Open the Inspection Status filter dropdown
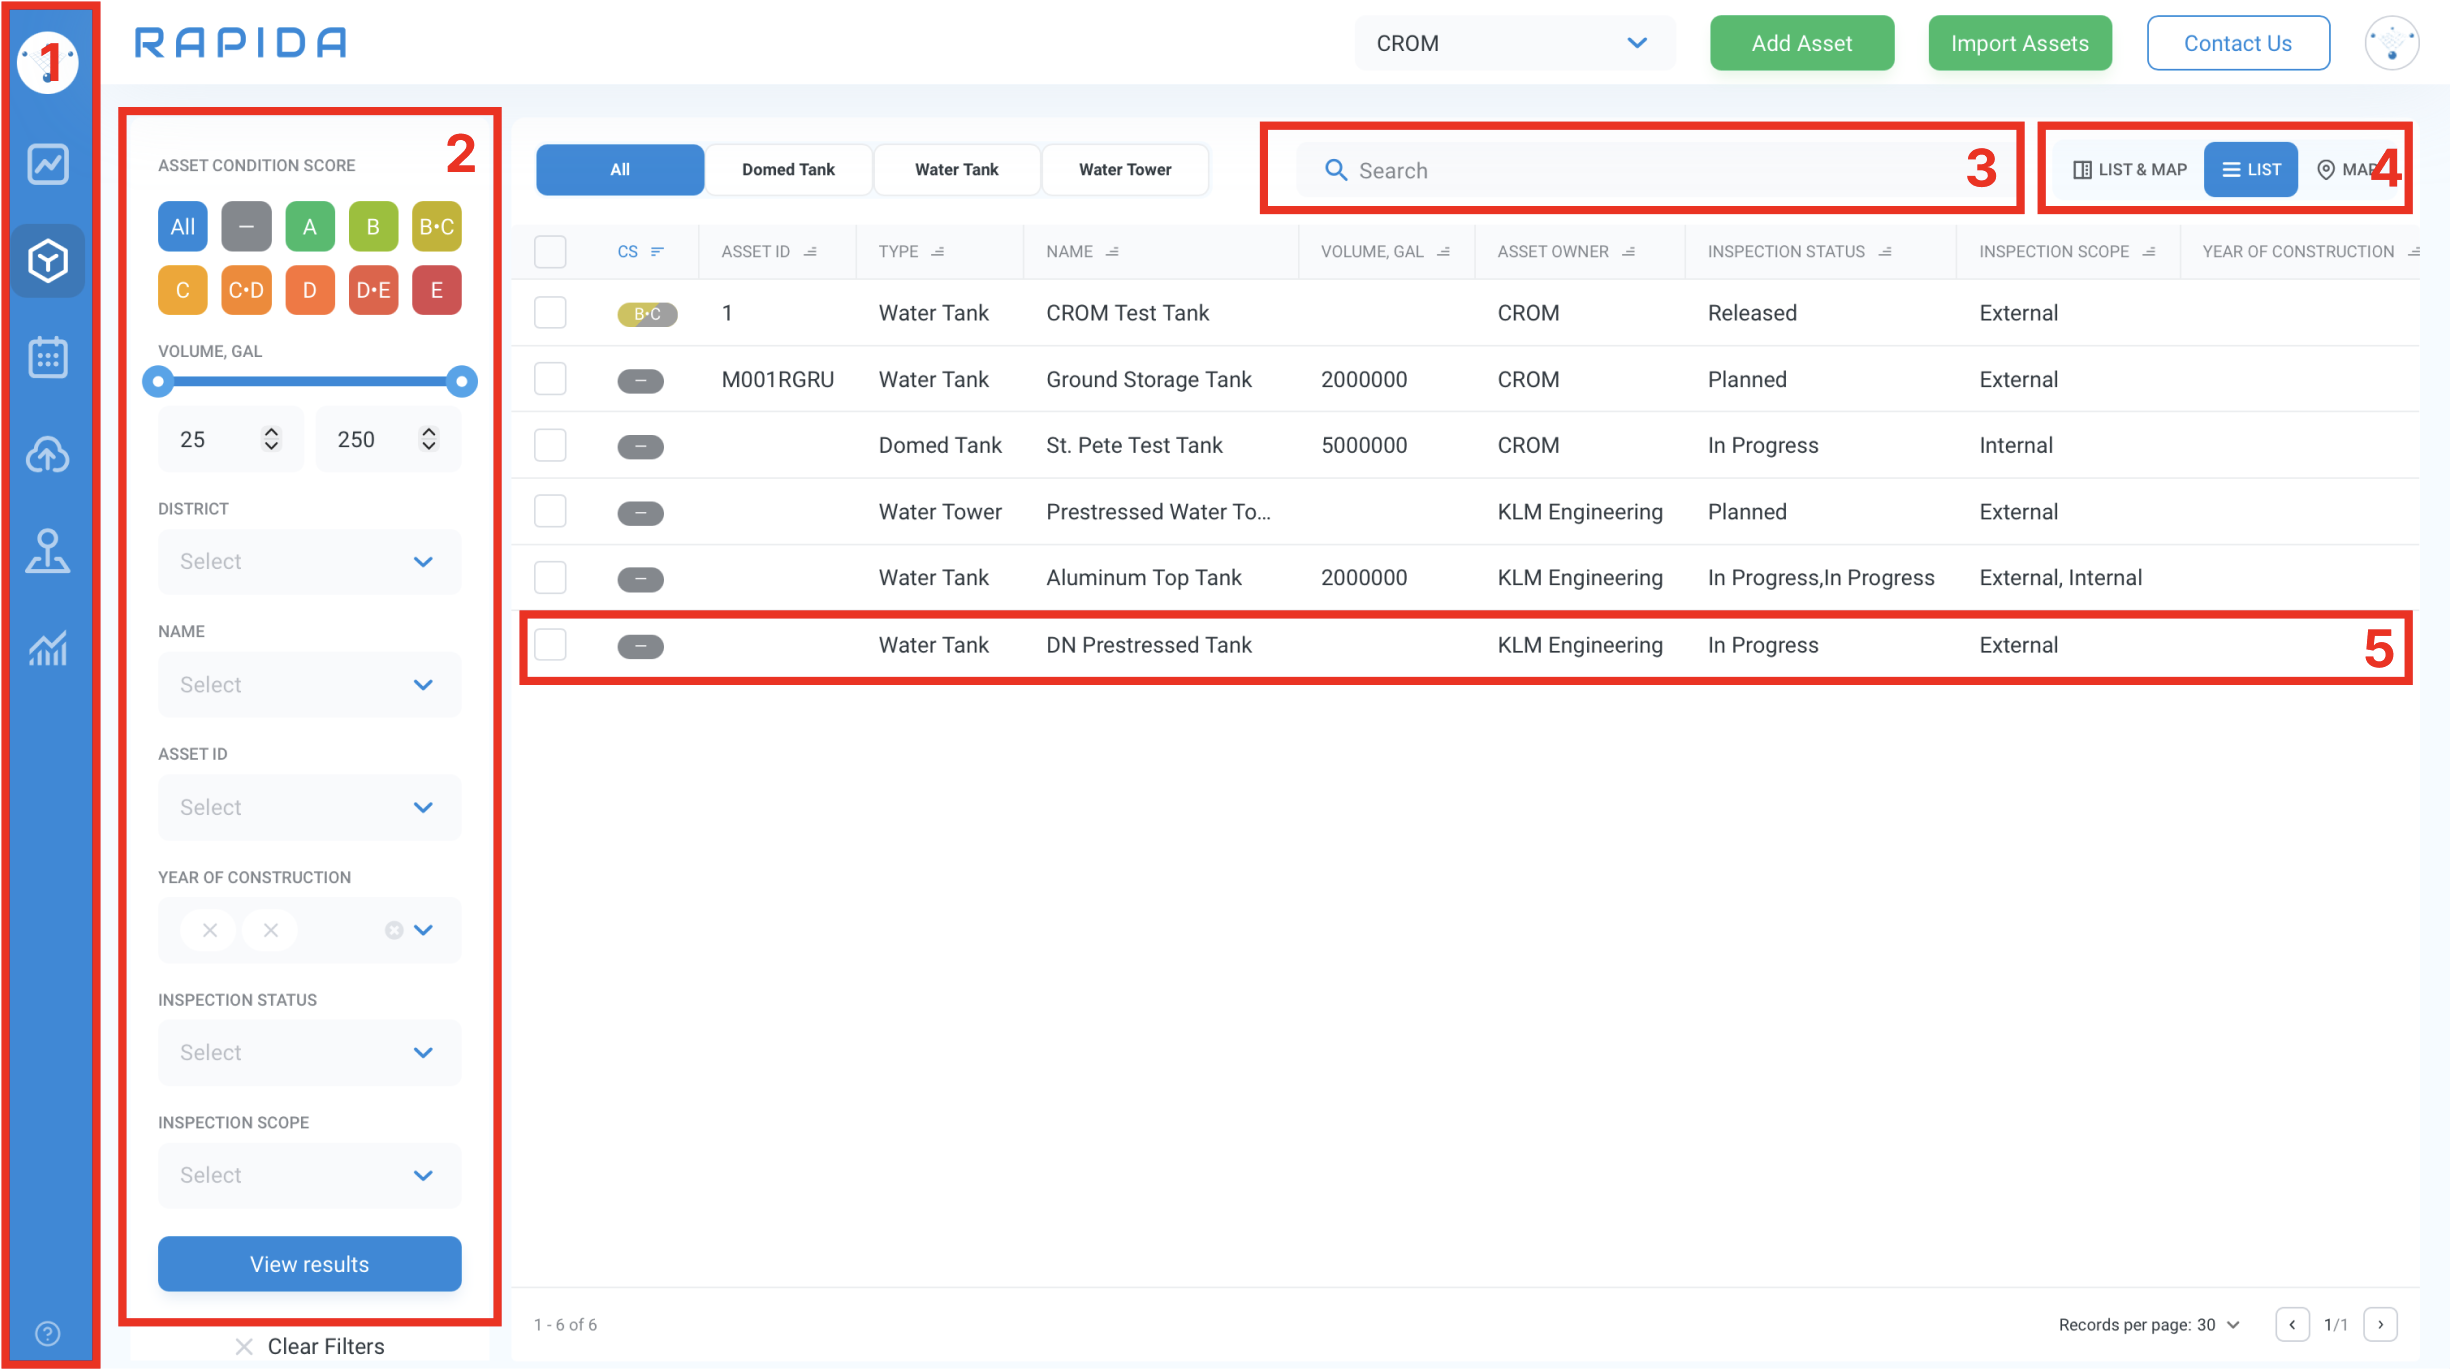2450x1372 pixels. (309, 1053)
